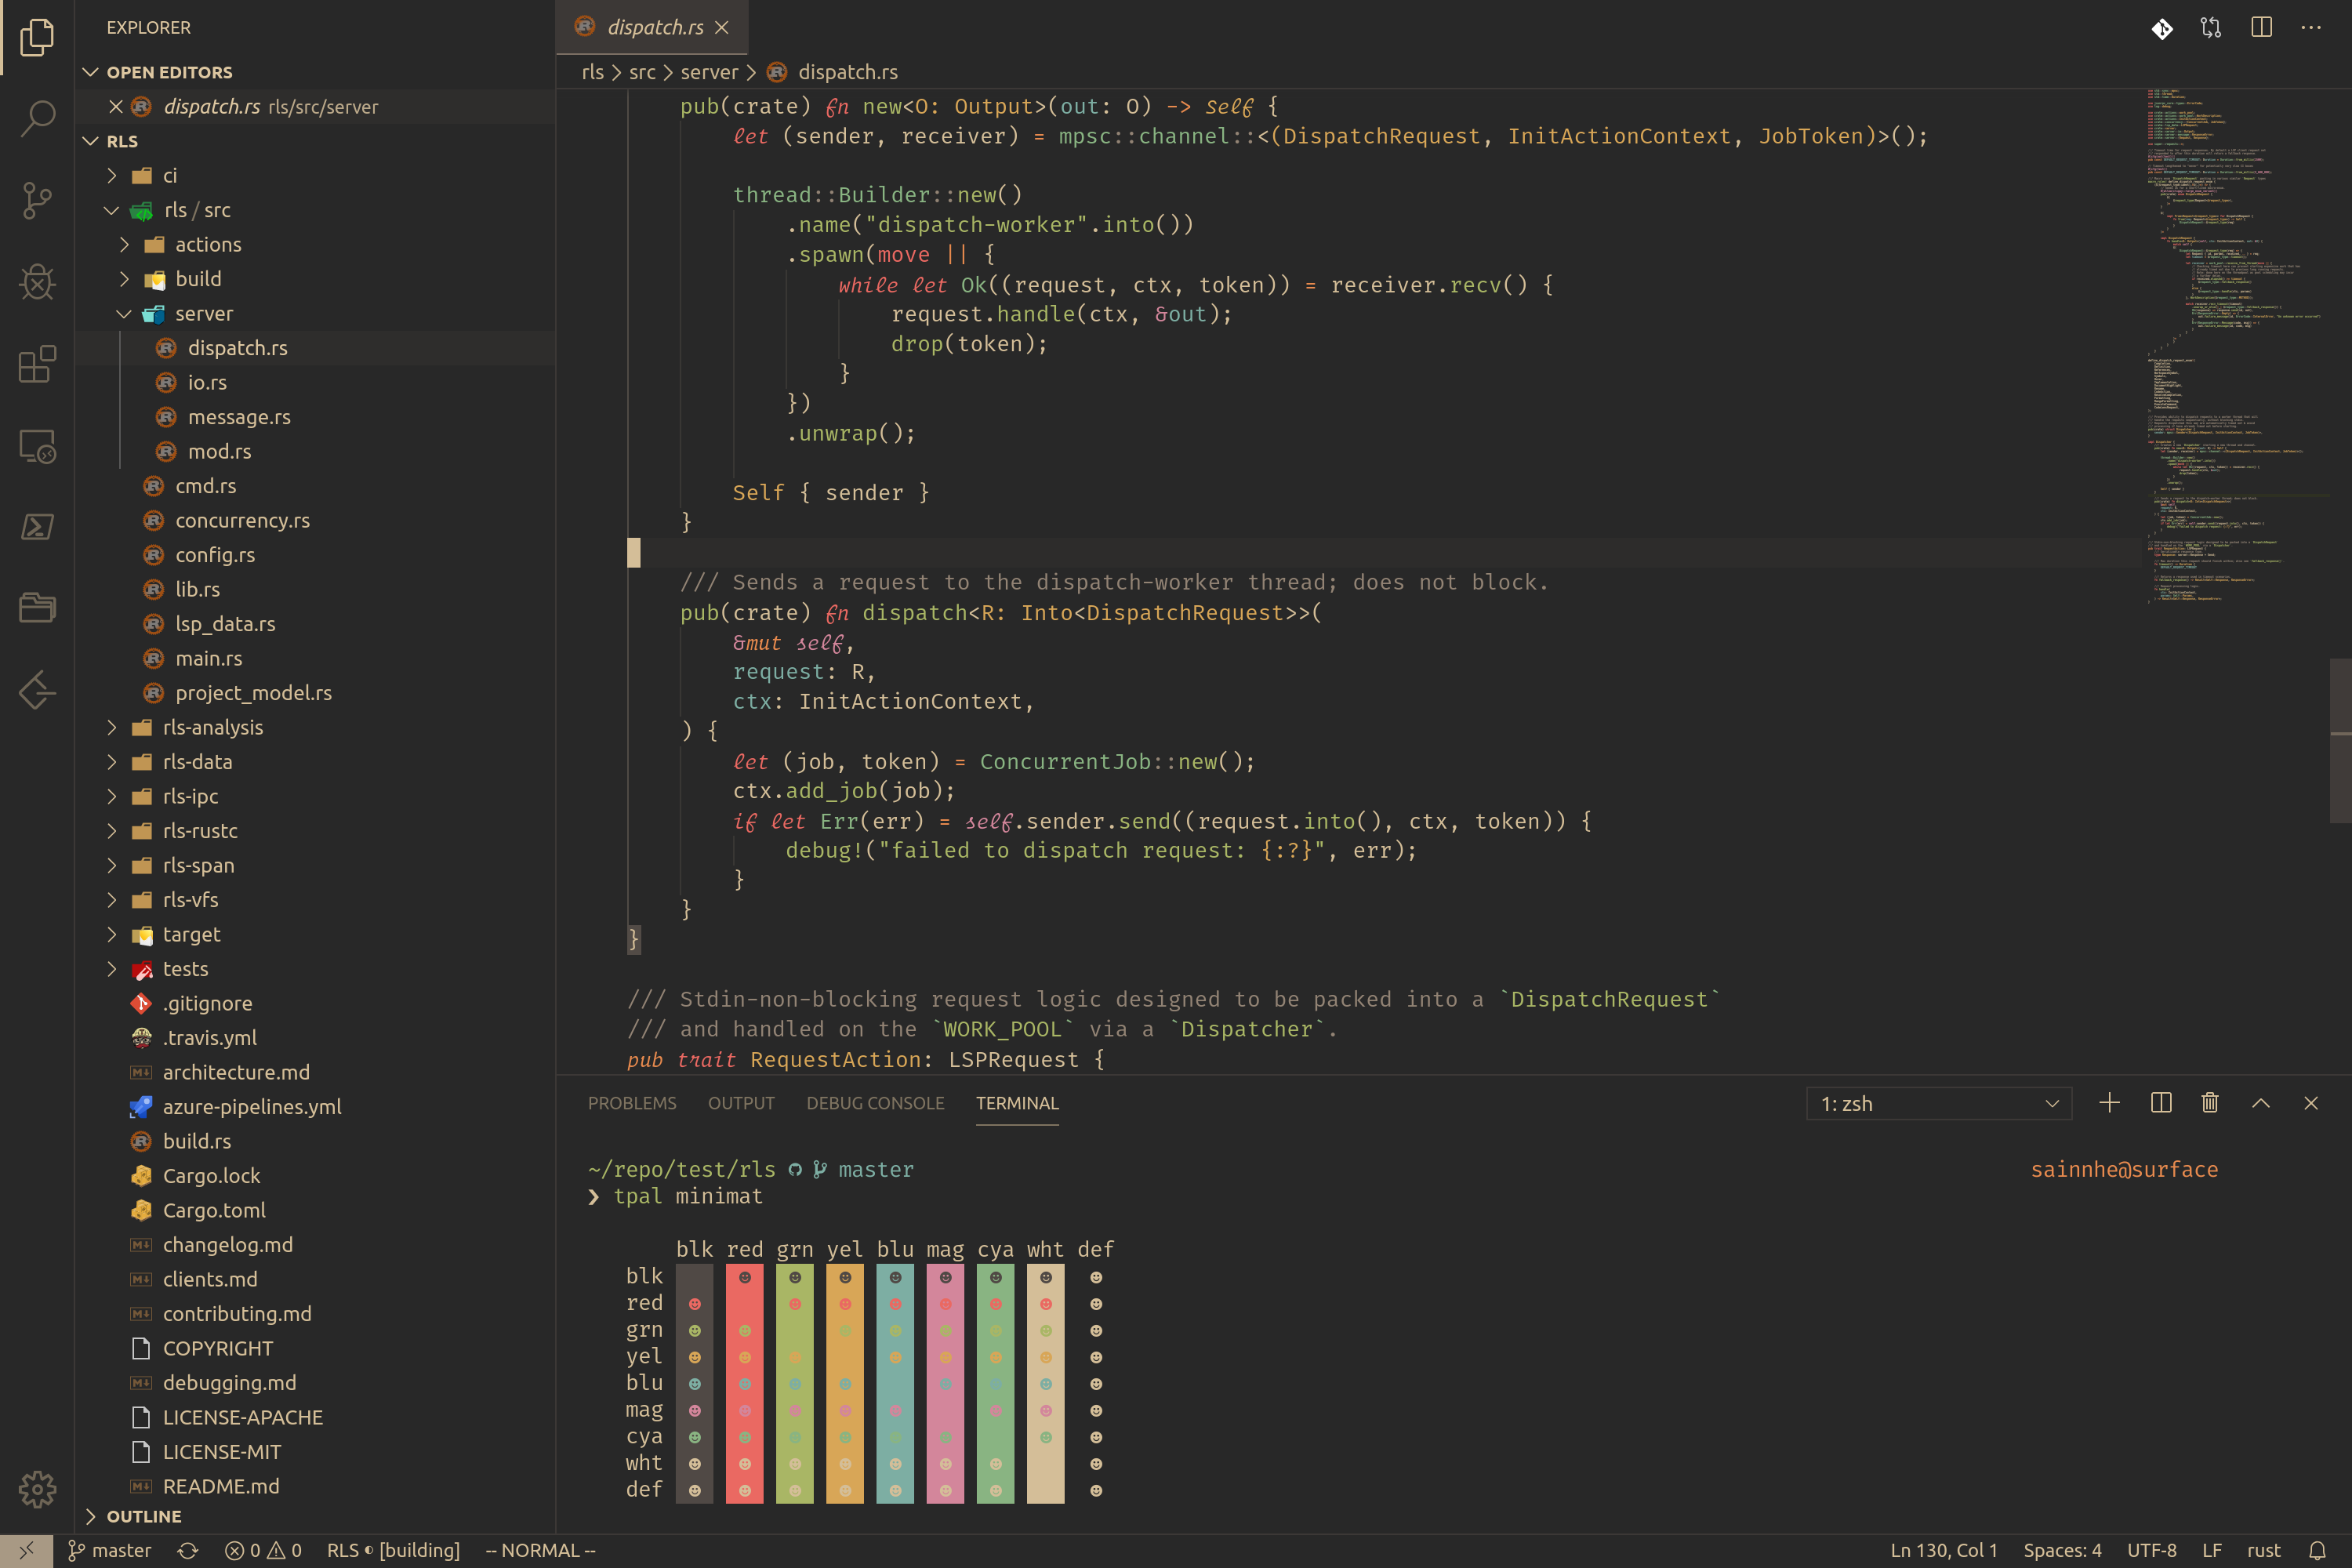Close dispatch.rs in Open Editors list

tap(116, 106)
